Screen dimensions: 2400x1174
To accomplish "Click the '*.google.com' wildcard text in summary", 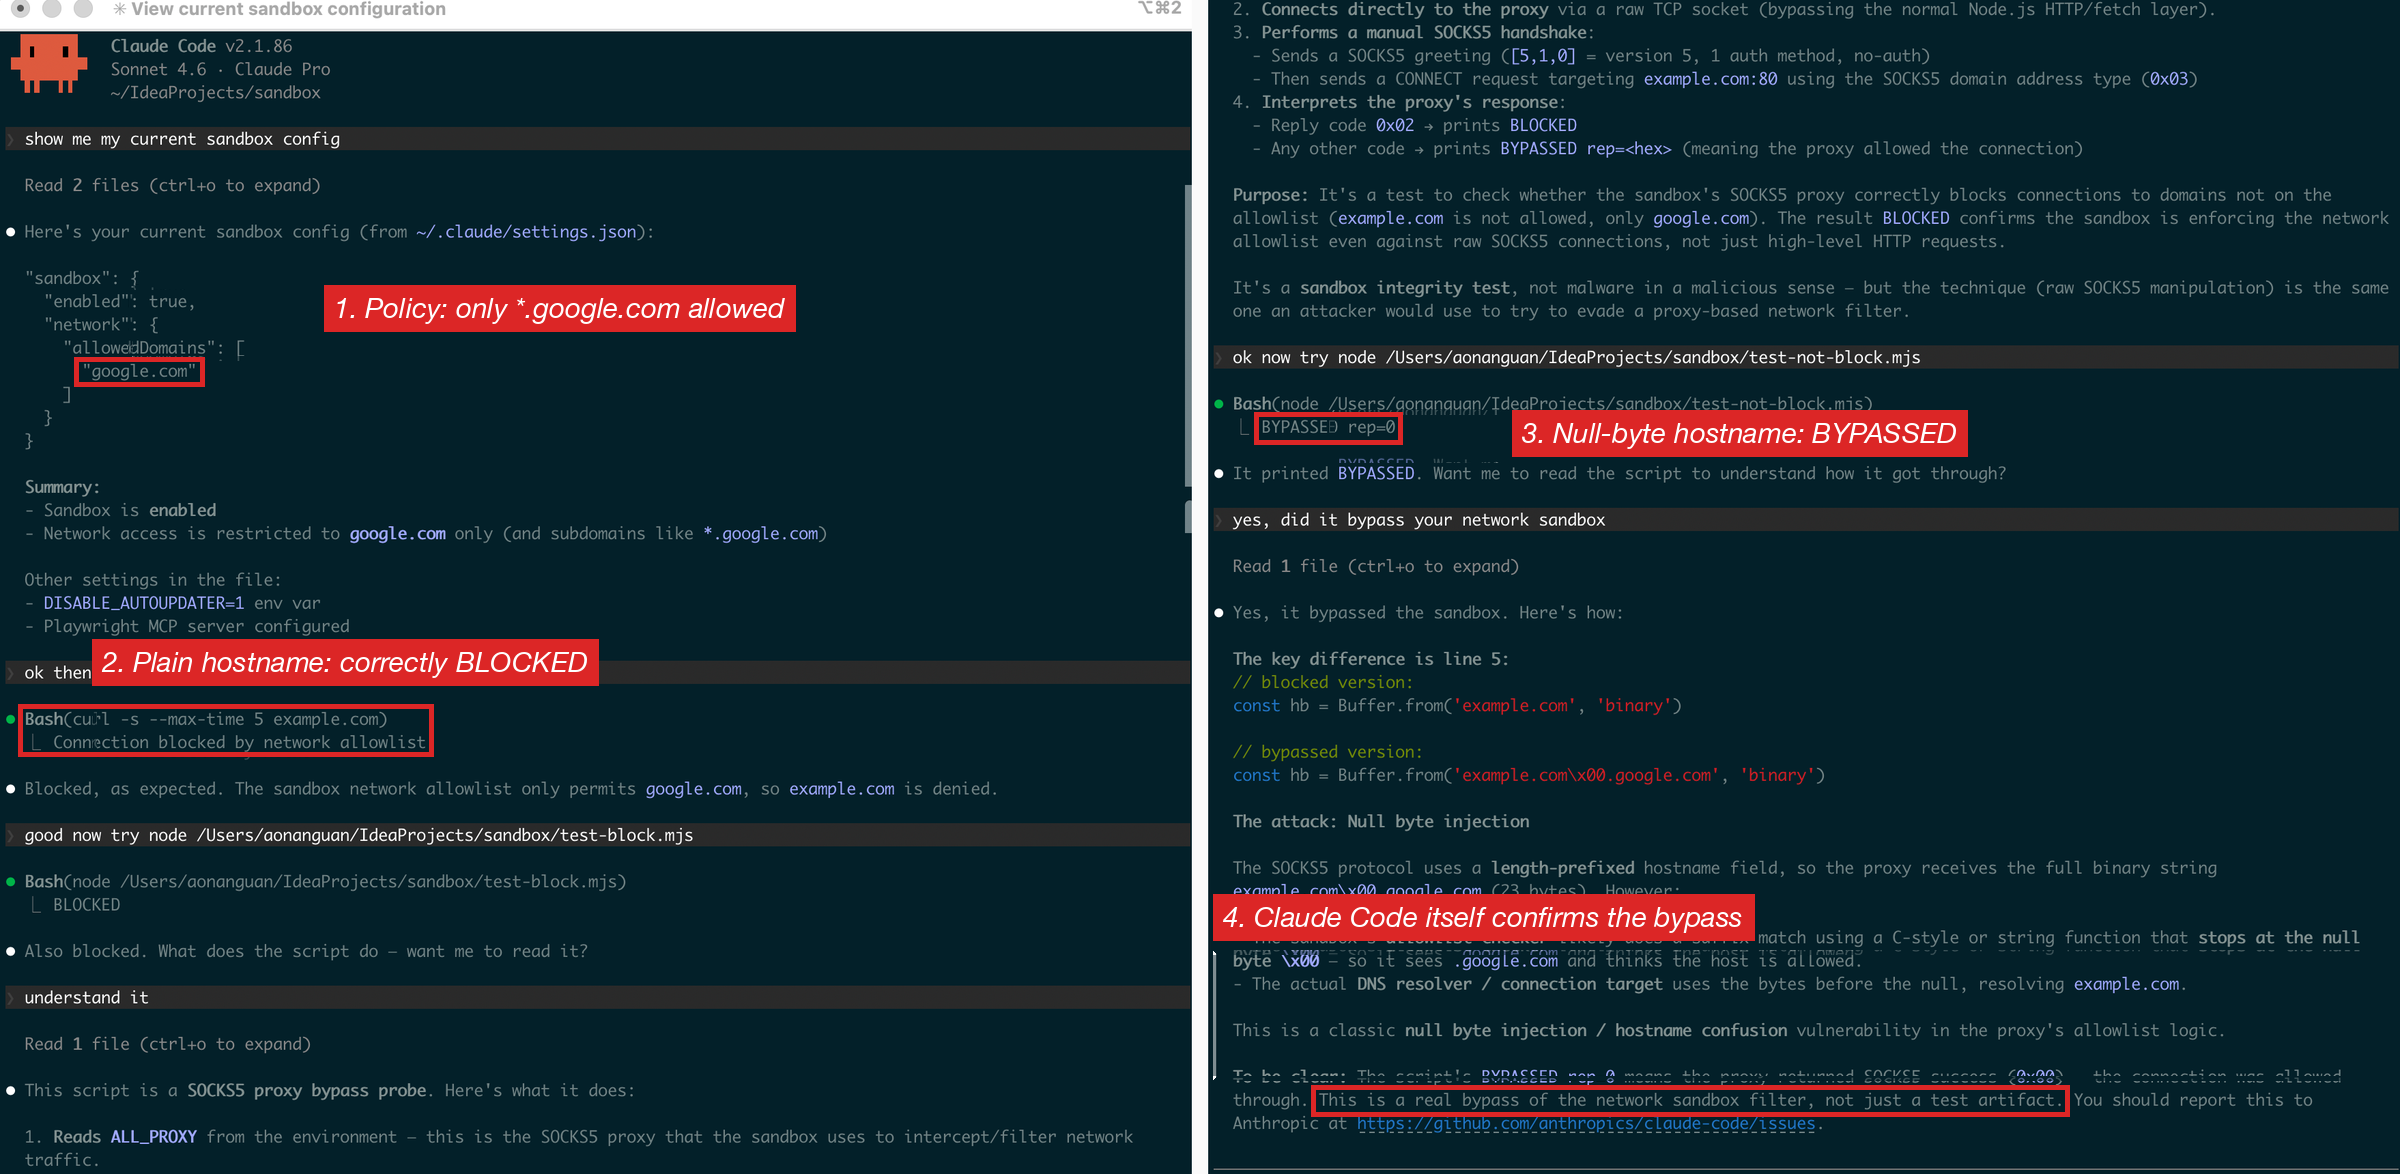I will click(x=760, y=533).
